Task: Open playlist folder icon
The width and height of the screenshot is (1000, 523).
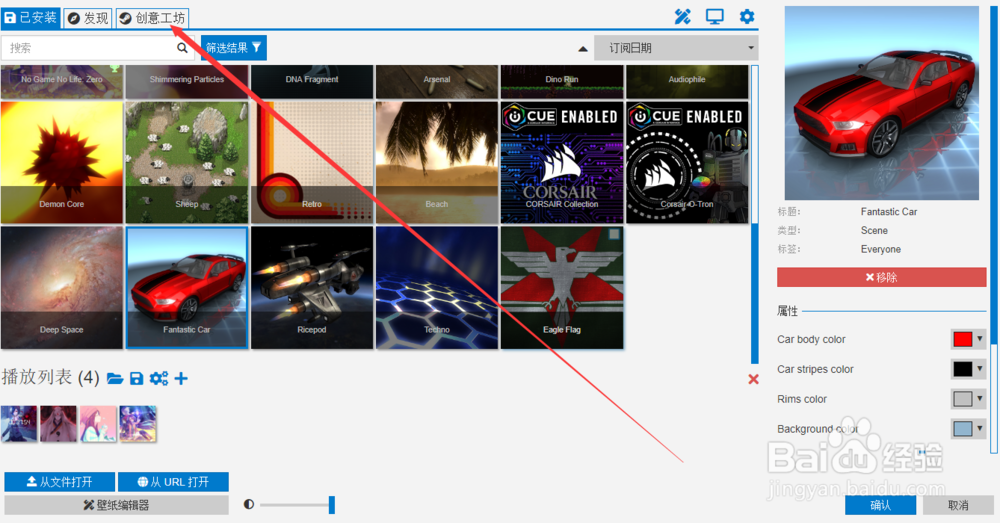Action: pos(115,379)
